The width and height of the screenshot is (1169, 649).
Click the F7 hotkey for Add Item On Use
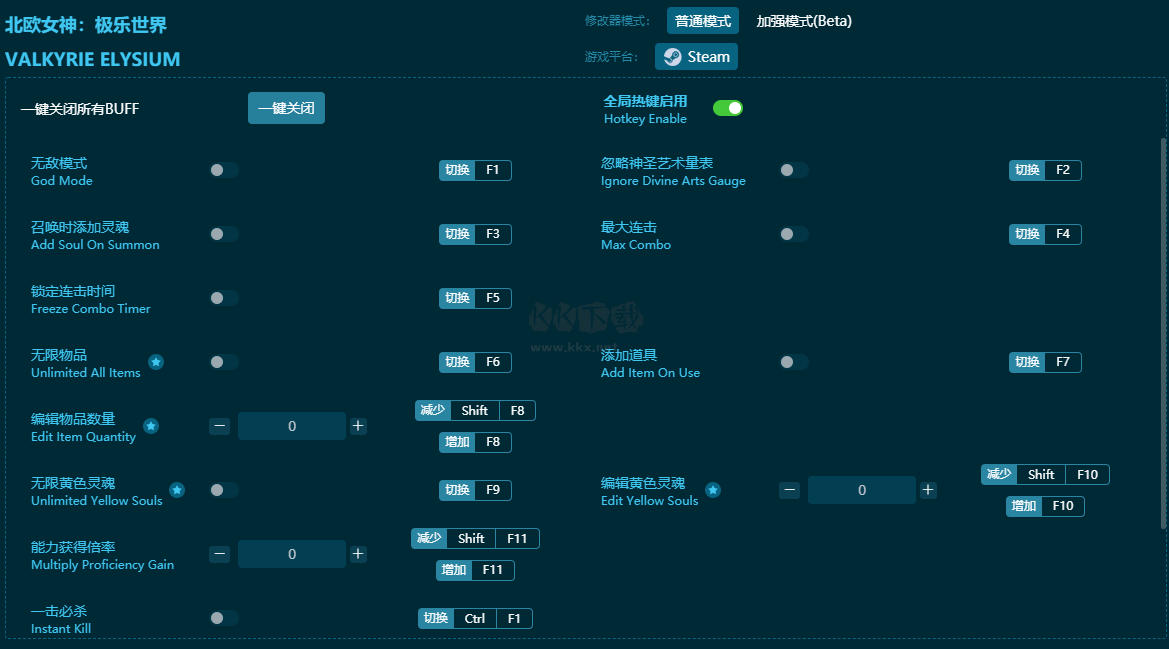1045,362
